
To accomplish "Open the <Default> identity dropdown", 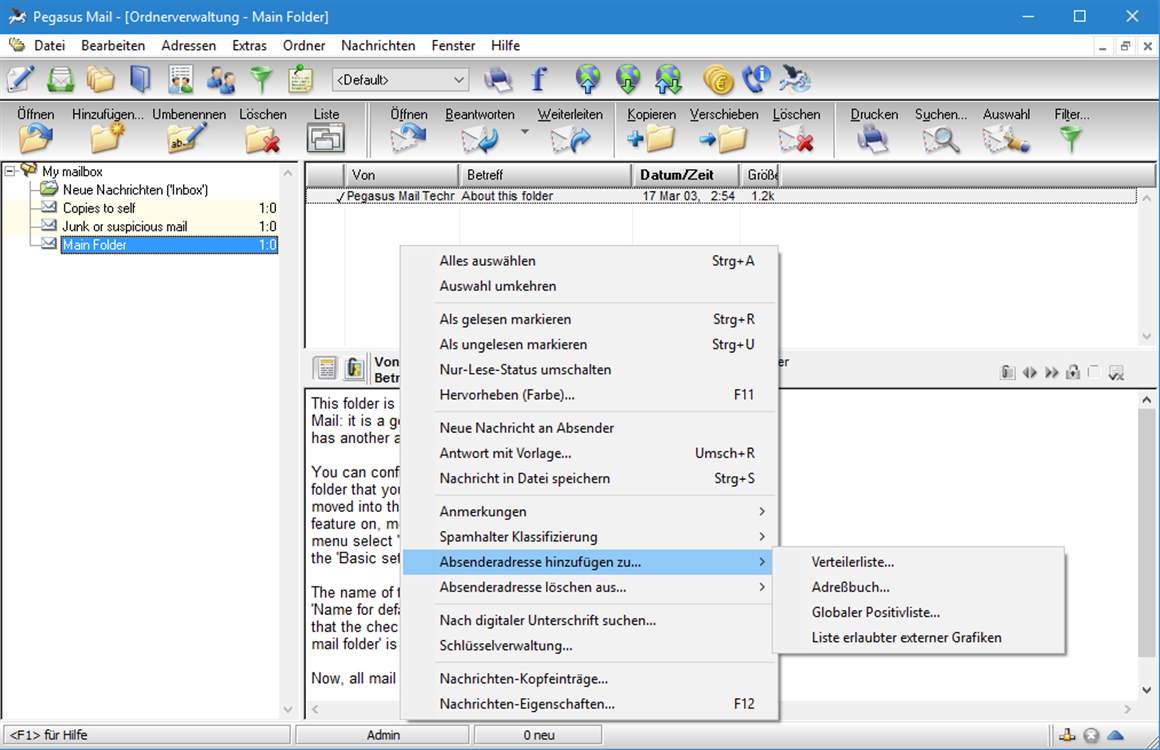I will click(x=399, y=79).
